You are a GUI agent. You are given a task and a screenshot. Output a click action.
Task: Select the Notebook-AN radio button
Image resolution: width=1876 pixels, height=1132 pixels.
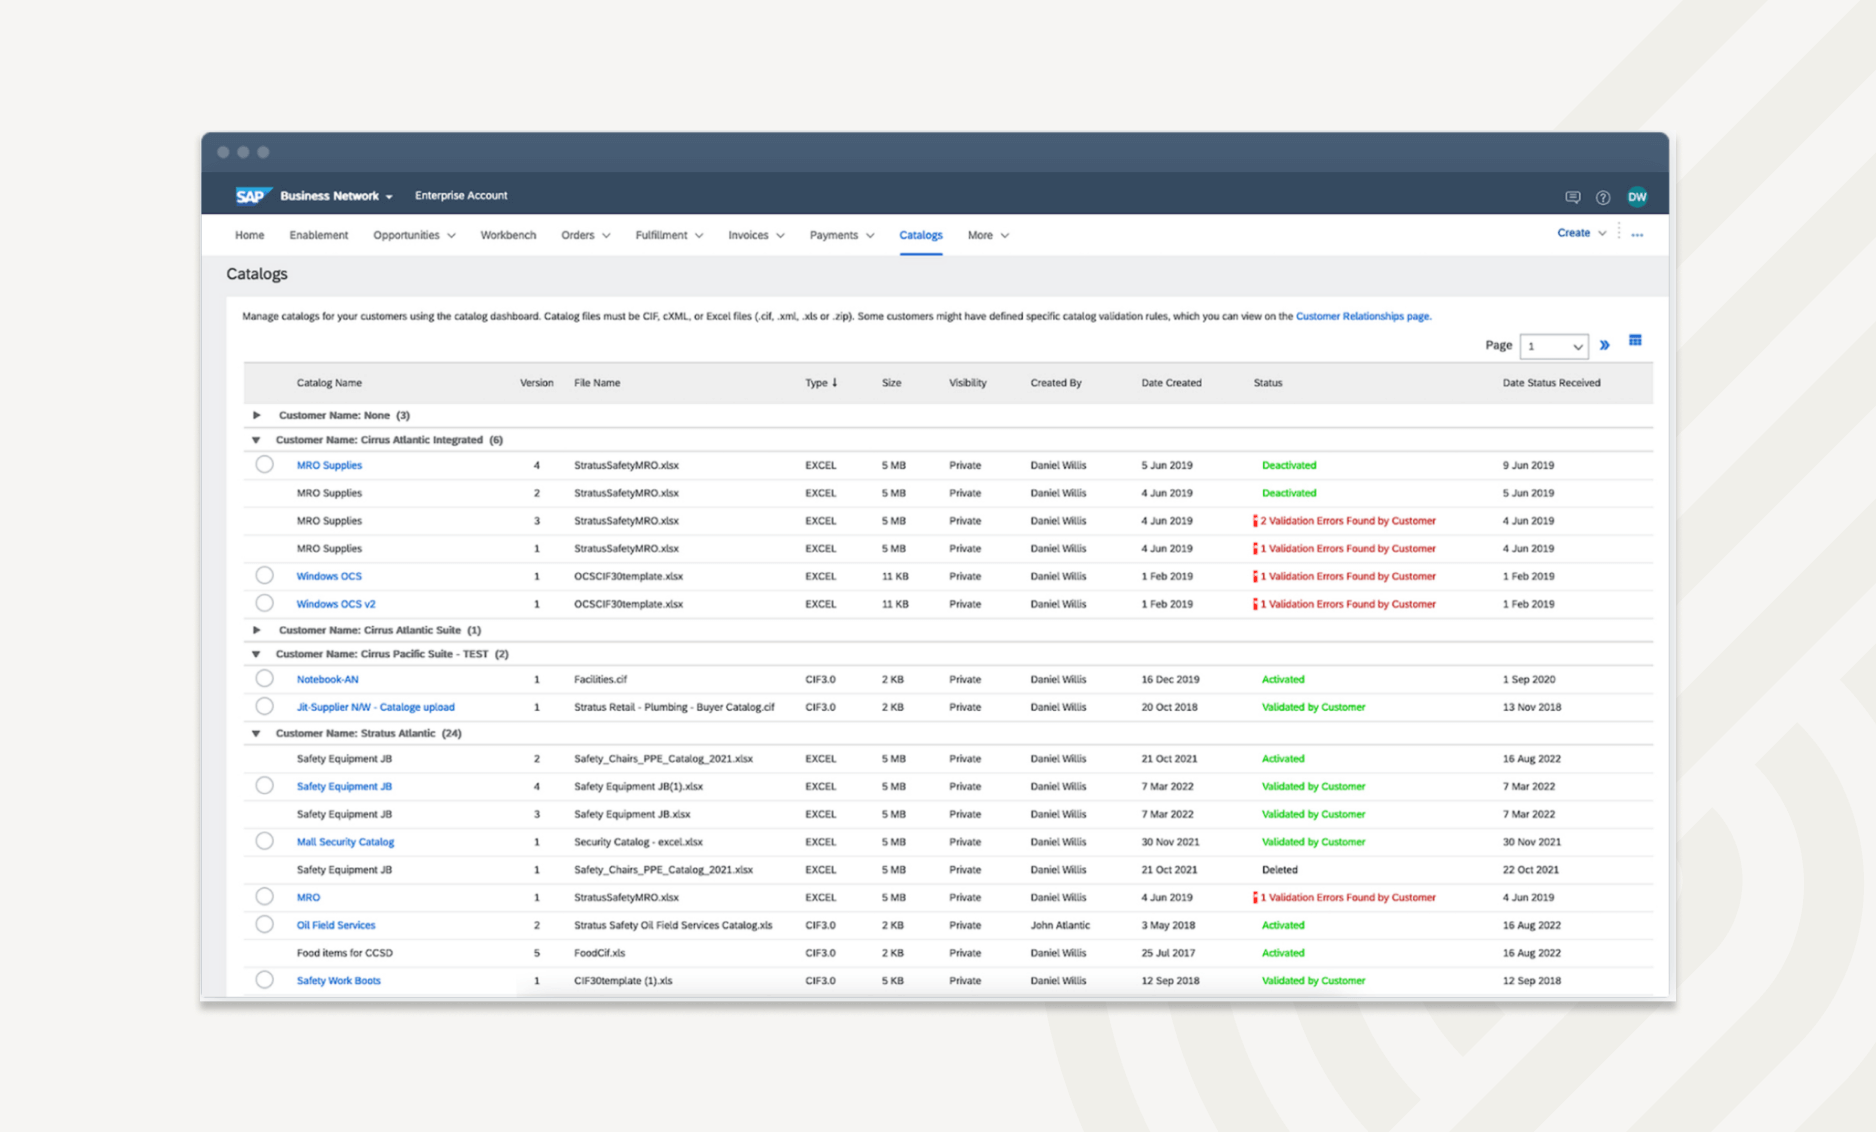pyautogui.click(x=264, y=678)
